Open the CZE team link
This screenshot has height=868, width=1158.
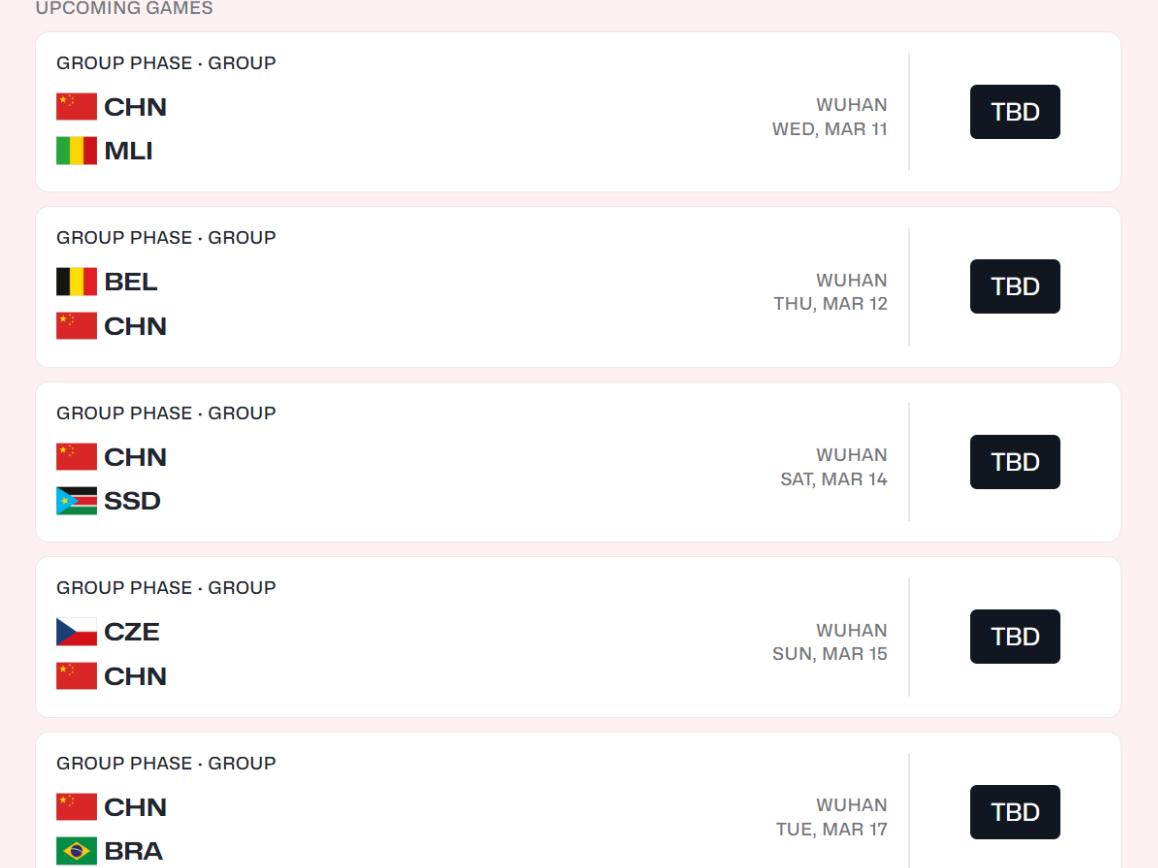point(132,632)
